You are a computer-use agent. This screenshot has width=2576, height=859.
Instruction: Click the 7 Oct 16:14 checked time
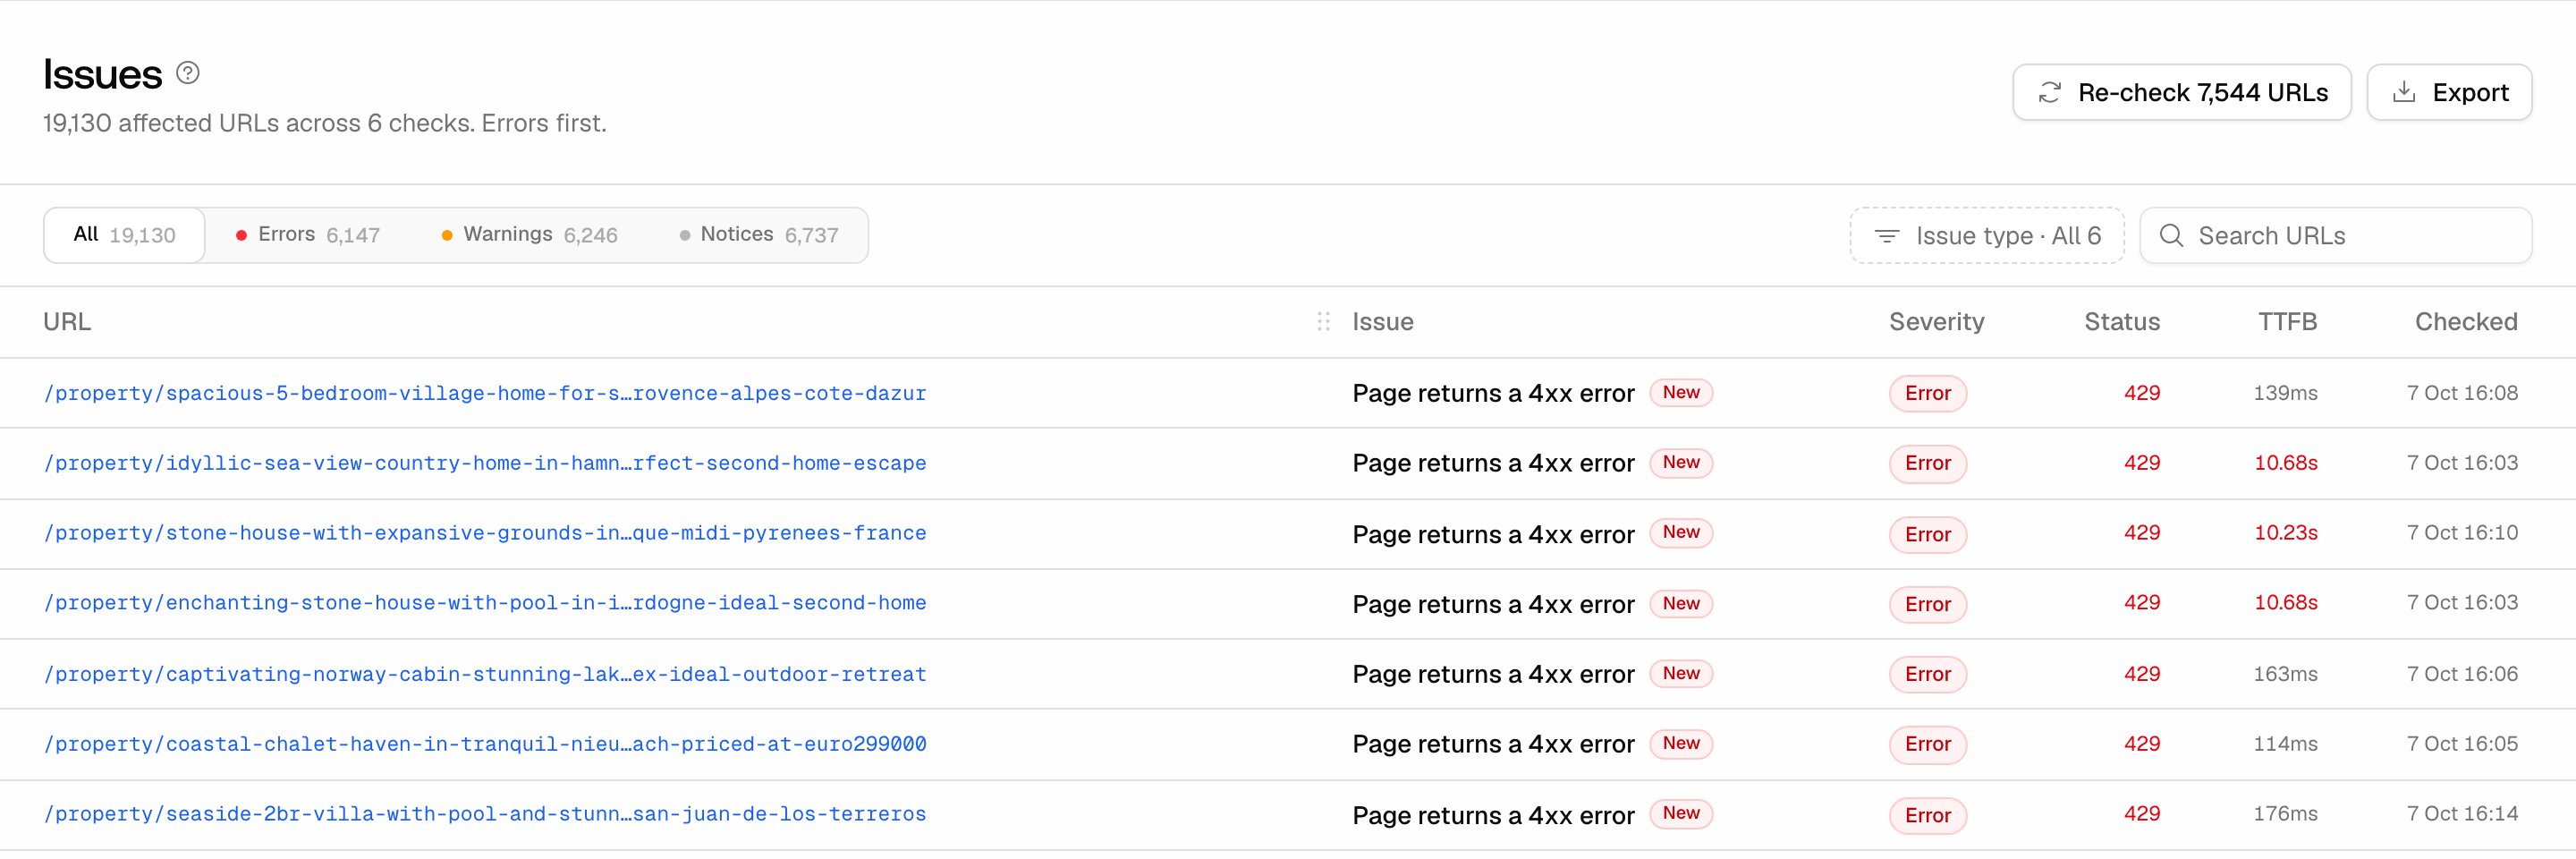click(2462, 814)
